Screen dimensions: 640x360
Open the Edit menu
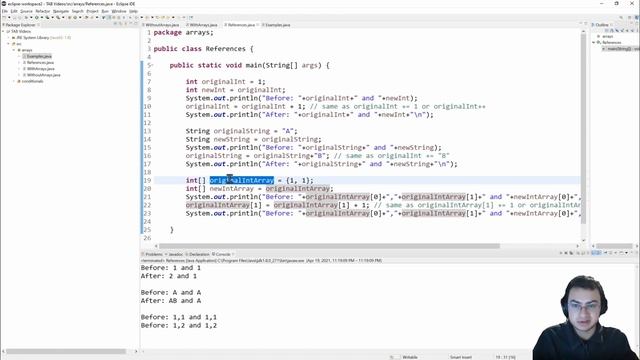point(14,11)
